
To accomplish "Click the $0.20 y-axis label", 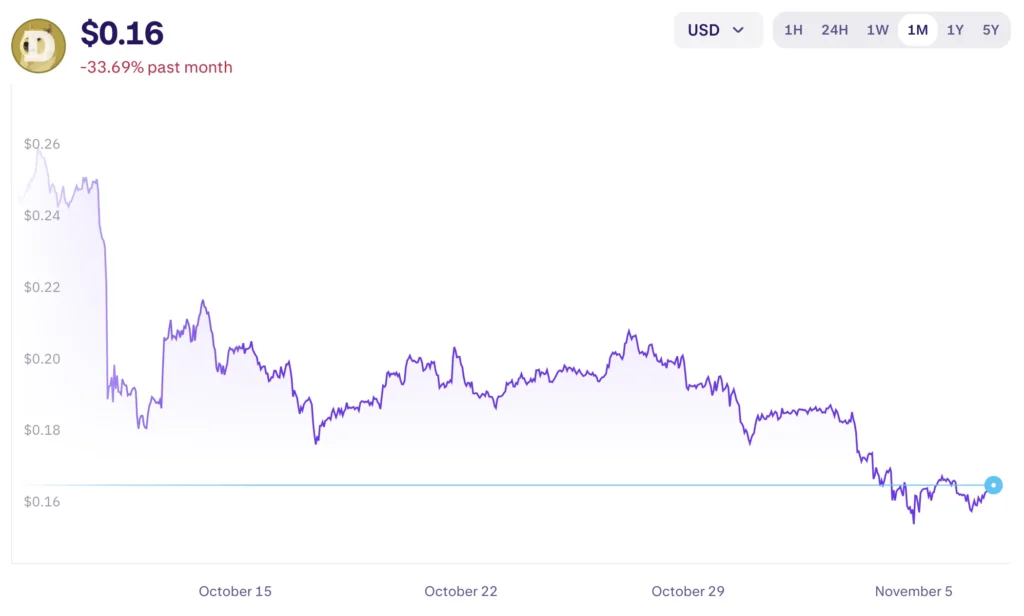I will click(42, 358).
